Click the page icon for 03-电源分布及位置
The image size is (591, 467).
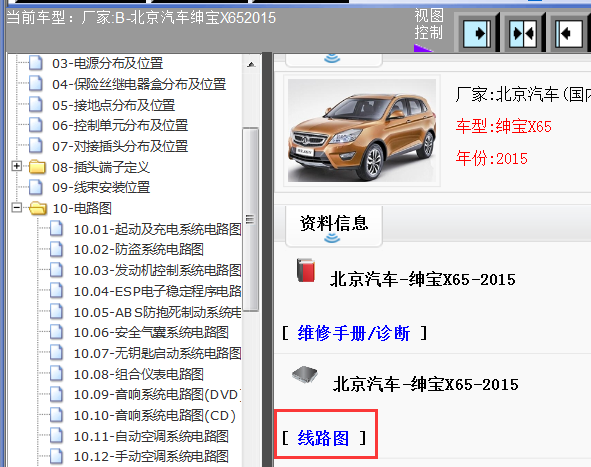pyautogui.click(x=36, y=63)
